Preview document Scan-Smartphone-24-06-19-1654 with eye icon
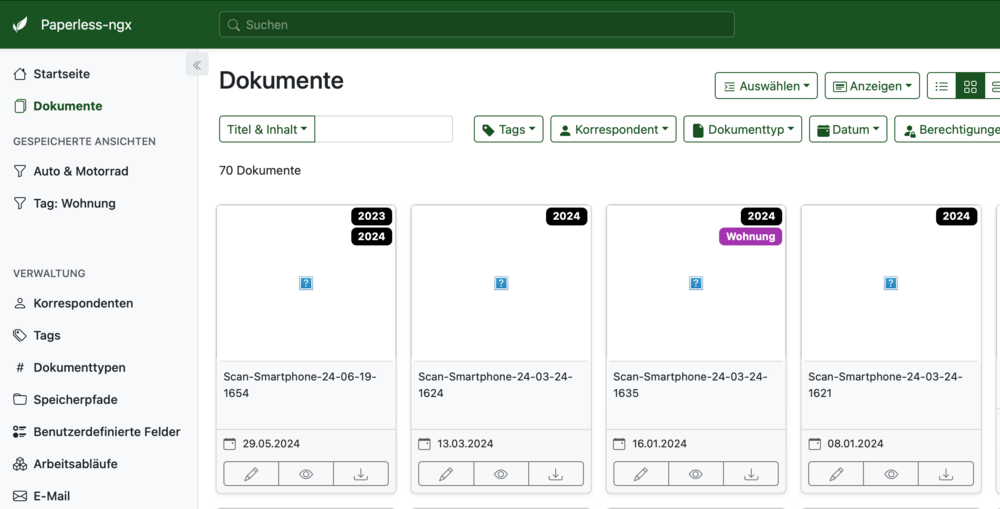Image resolution: width=1000 pixels, height=509 pixels. (306, 474)
